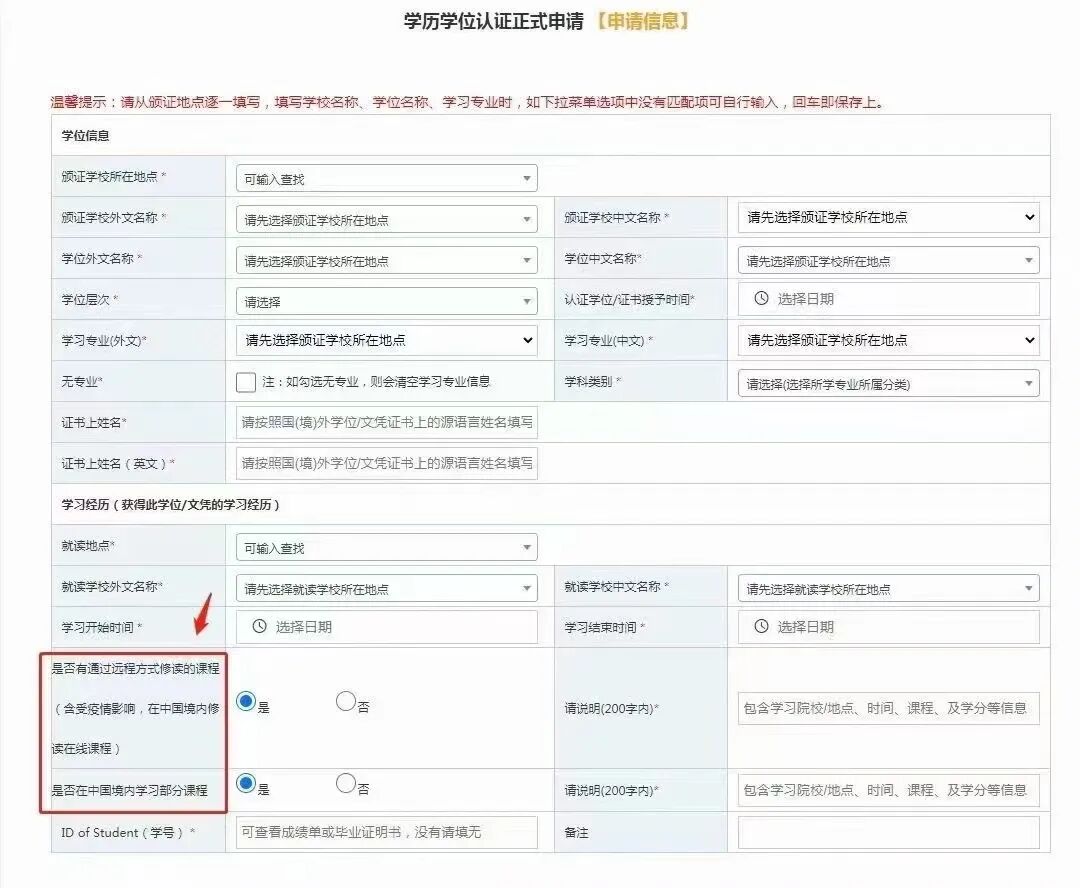The image size is (1080, 888).
Task: Click the 证书上姓名(英文) entry field
Action: click(x=385, y=463)
